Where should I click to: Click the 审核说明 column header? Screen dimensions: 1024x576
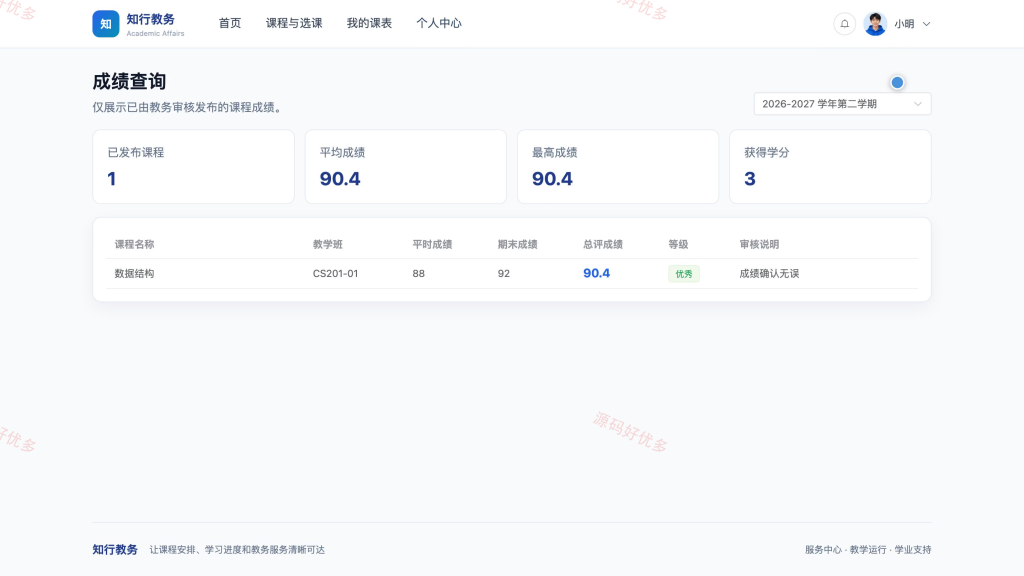pos(759,244)
